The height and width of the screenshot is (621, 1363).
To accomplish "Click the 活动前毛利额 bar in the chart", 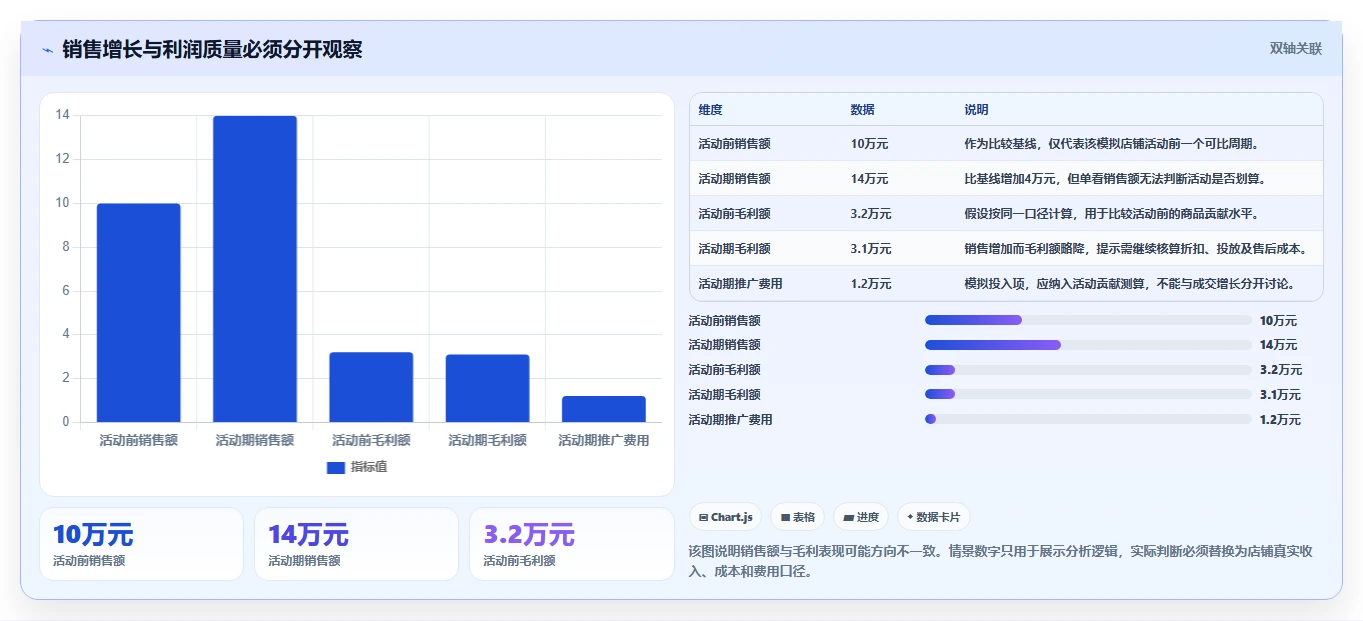I will pyautogui.click(x=371, y=387).
